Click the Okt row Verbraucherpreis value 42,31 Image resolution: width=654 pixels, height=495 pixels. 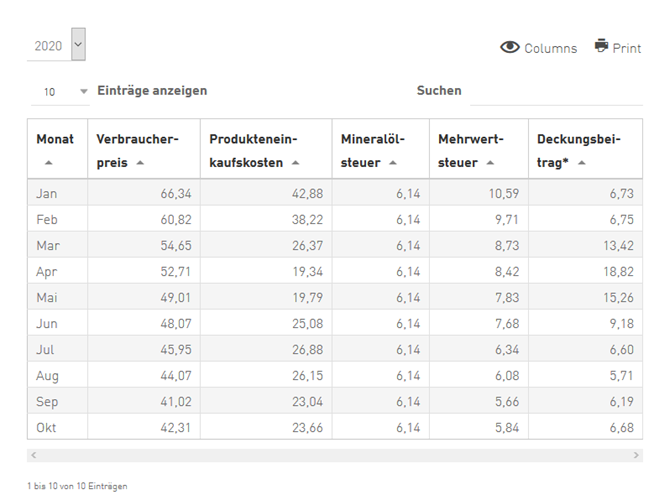click(x=176, y=428)
